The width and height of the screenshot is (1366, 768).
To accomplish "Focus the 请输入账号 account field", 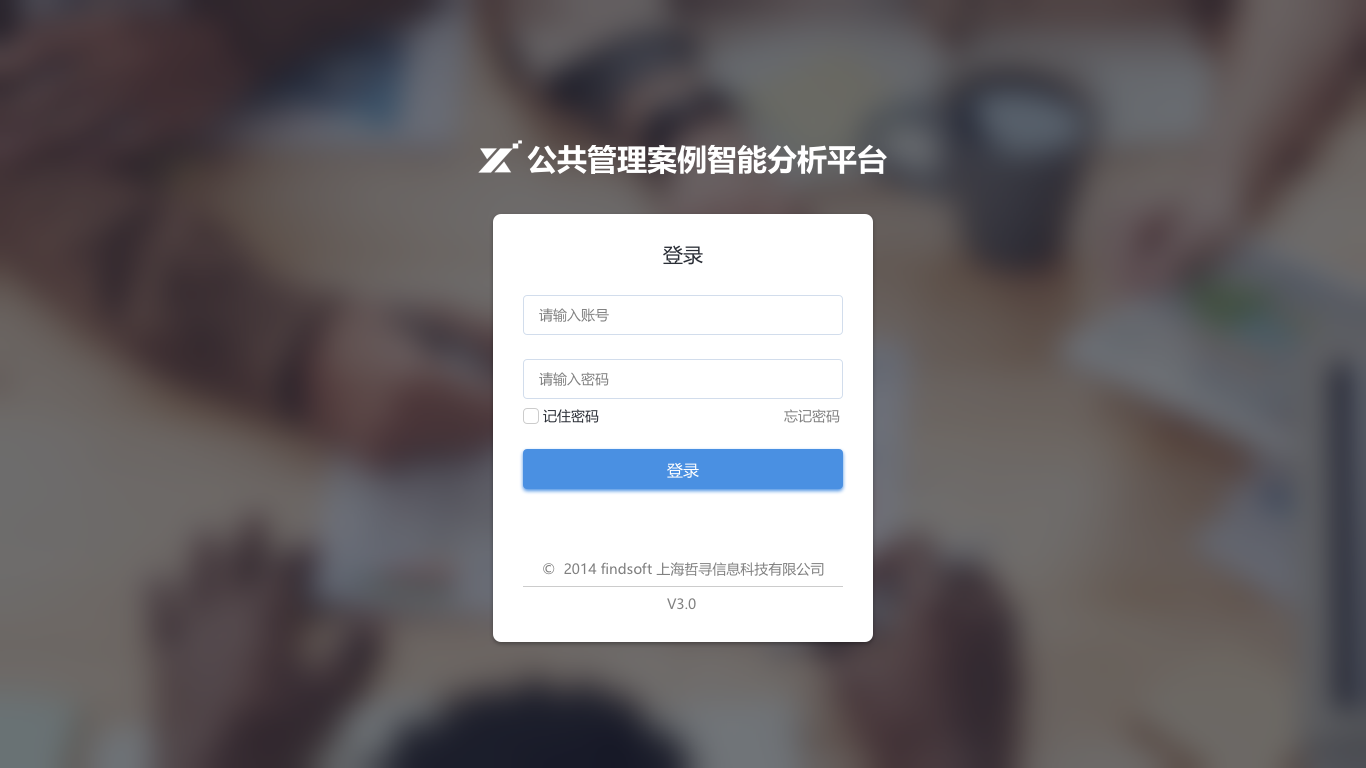I will [683, 315].
